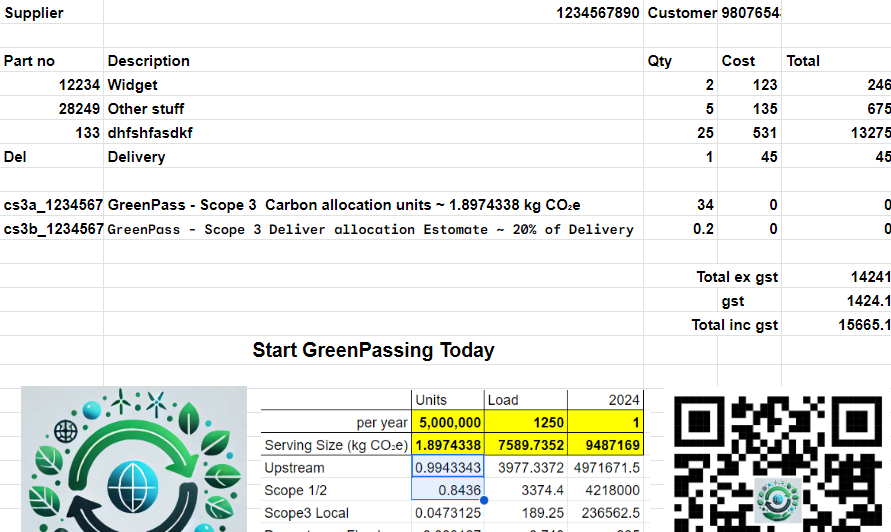This screenshot has height=532, width=891.
Task: Click the fill handle under the Scope 1/2 cell
Action: click(x=484, y=501)
